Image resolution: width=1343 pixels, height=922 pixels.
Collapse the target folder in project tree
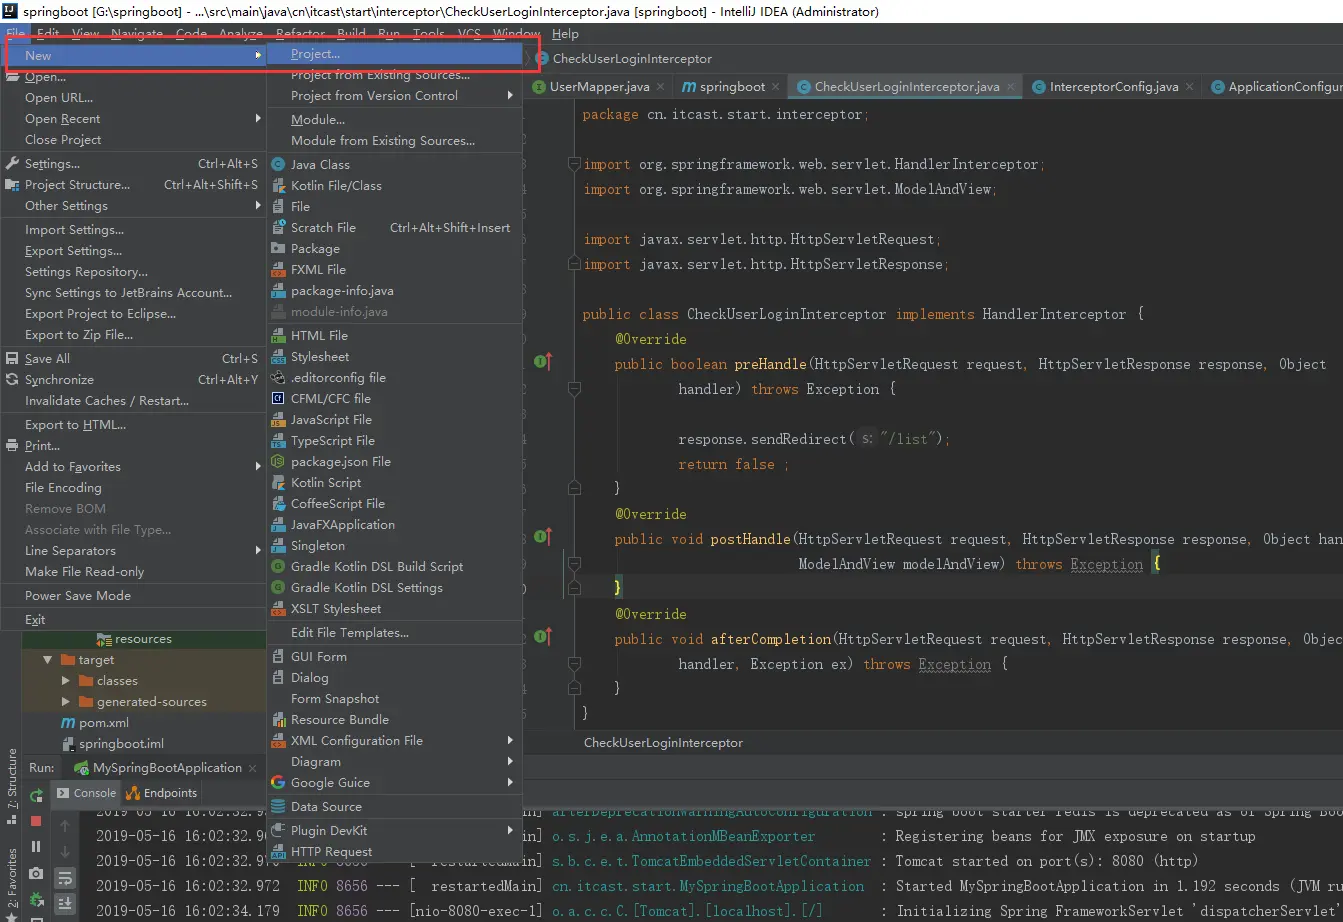(47, 660)
